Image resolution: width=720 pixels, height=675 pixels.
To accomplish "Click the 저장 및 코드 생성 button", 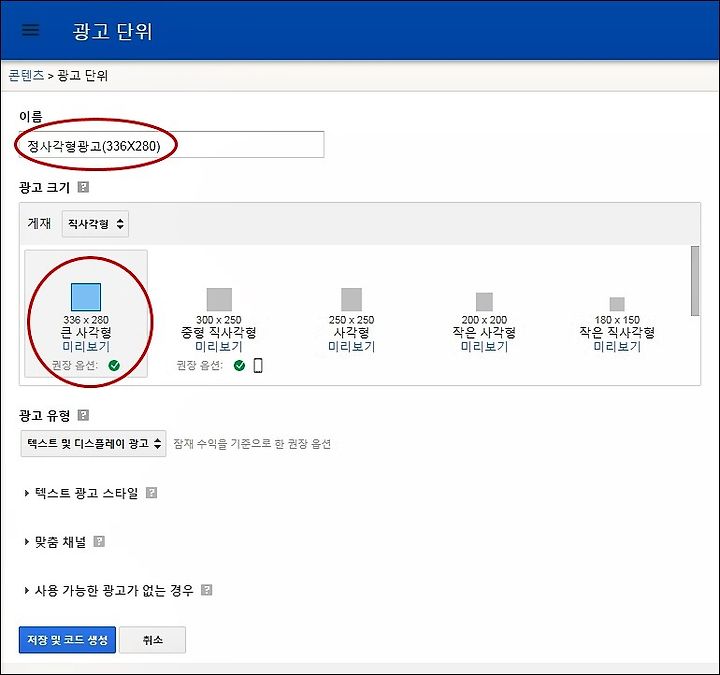I will (x=67, y=640).
